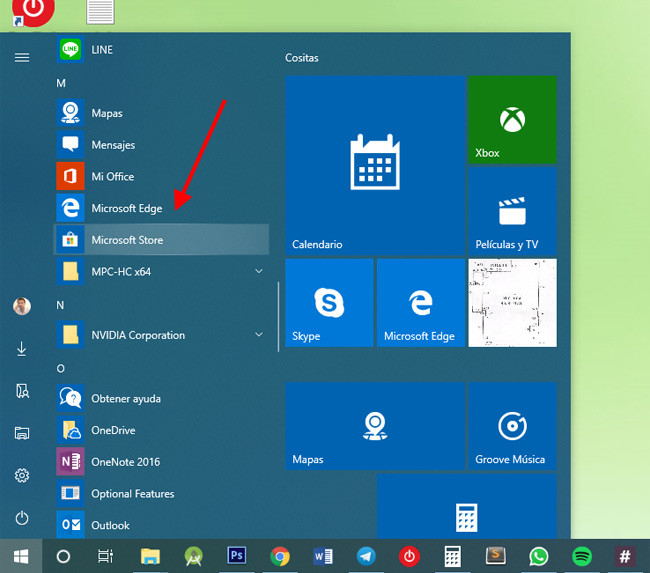
Task: Launch Microsoft Edge from the app list
Action: coord(162,208)
